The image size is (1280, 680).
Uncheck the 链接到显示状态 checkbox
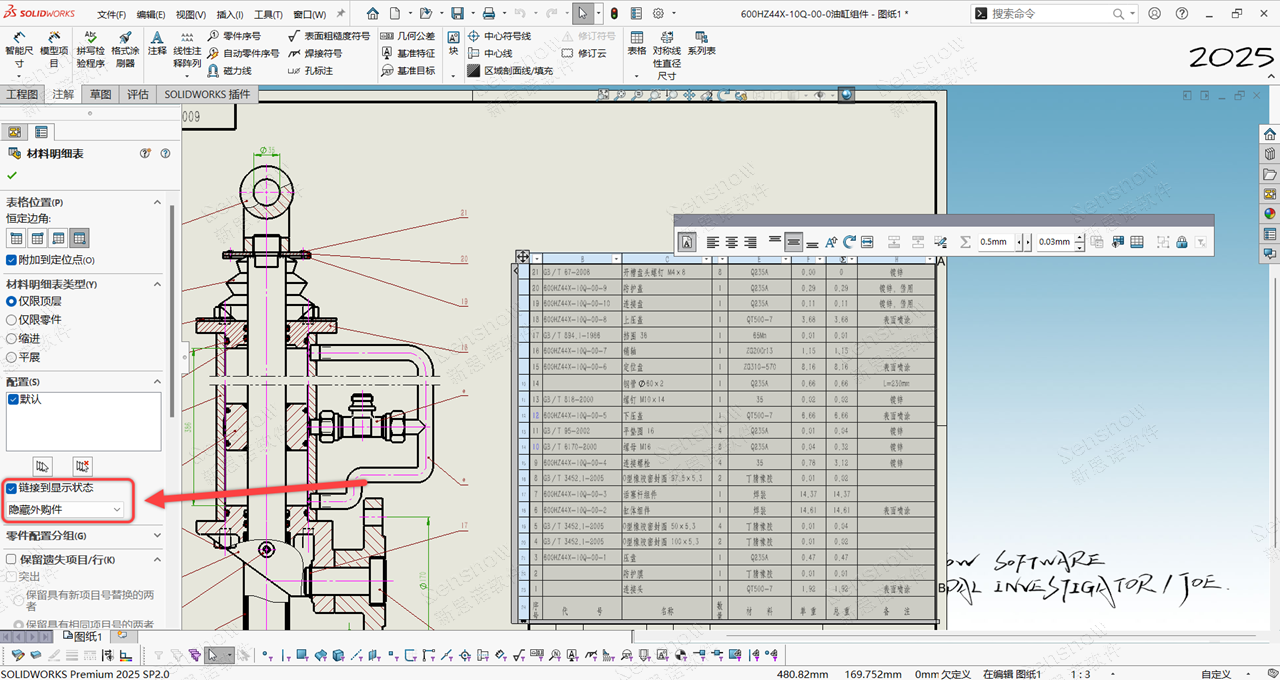coord(12,488)
